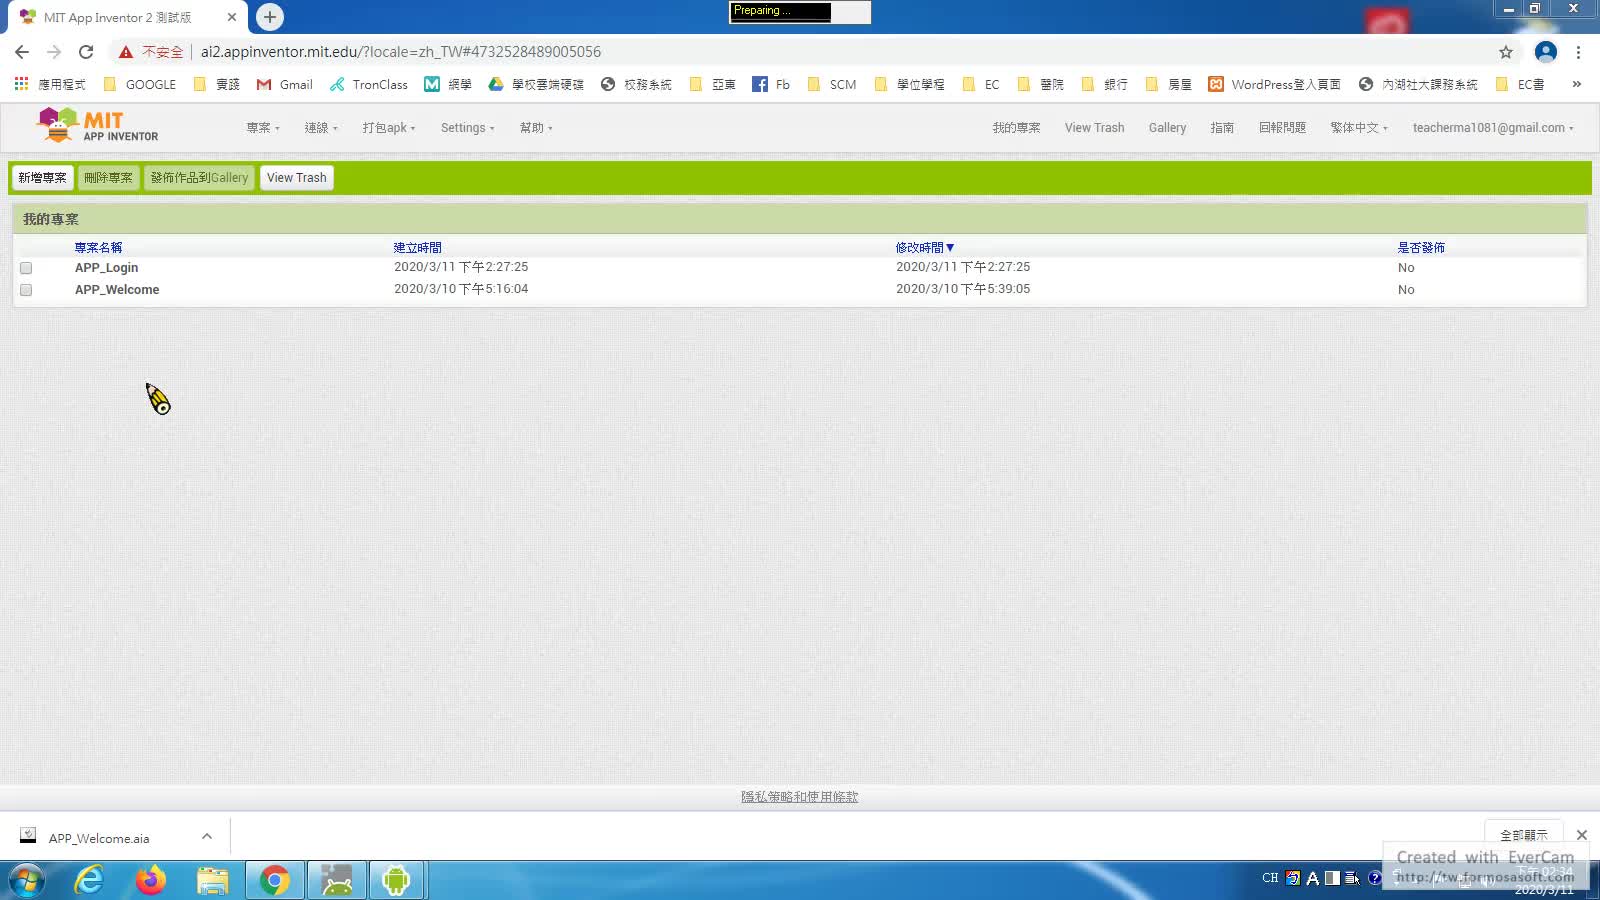Expand APP_Welcome.aia download options chevron
Viewport: 1600px width, 900px height.
coord(207,836)
